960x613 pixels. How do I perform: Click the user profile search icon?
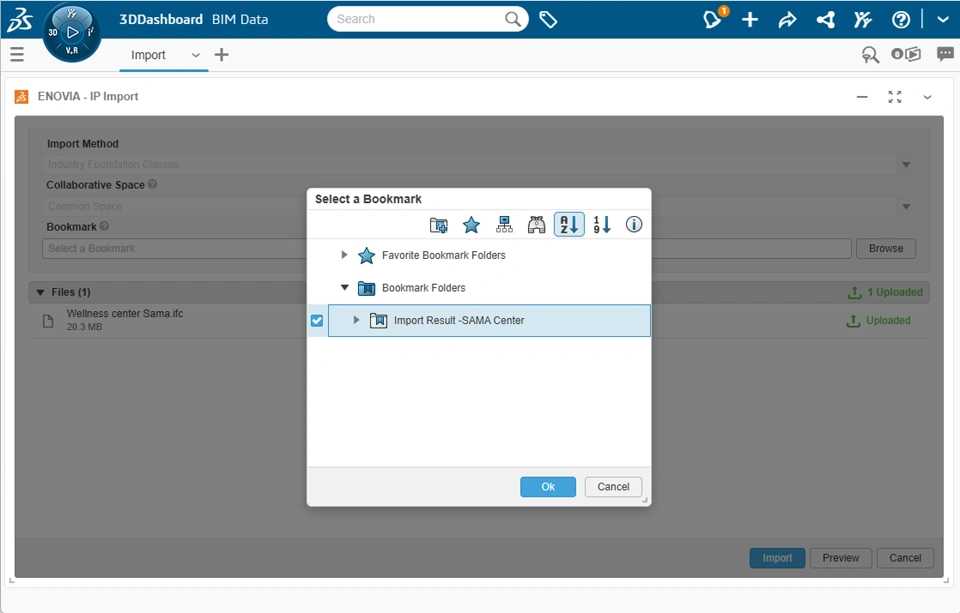click(x=870, y=55)
